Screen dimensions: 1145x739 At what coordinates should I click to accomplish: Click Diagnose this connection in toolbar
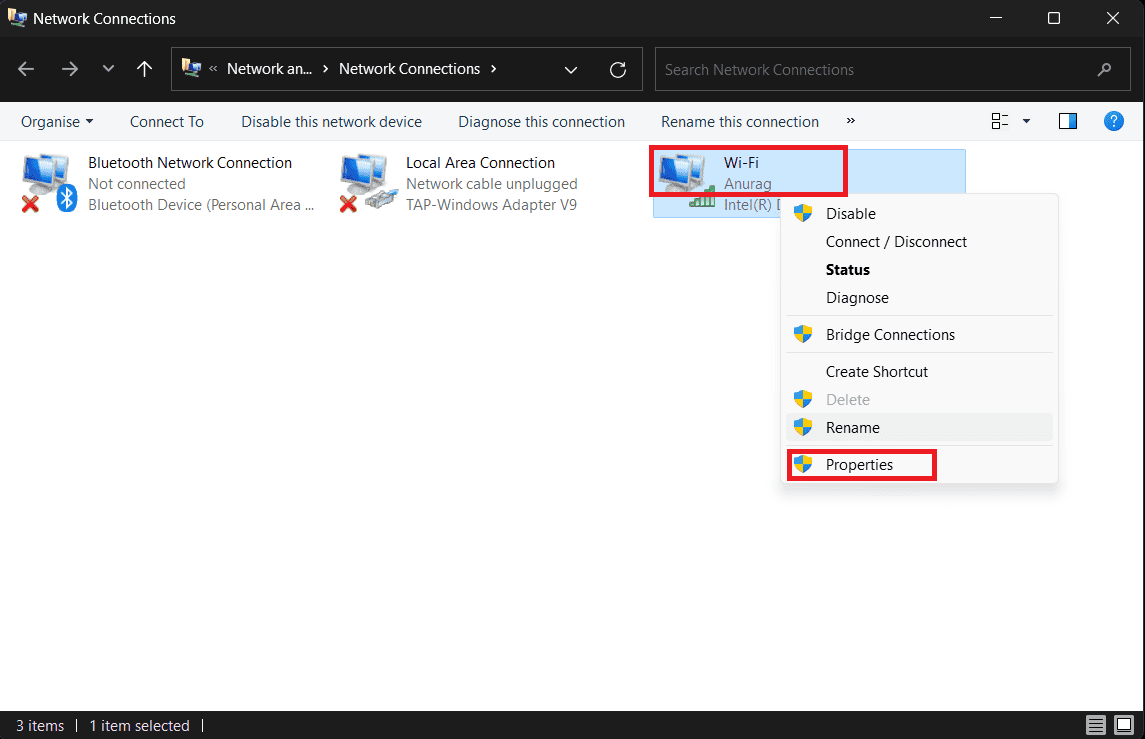click(541, 122)
